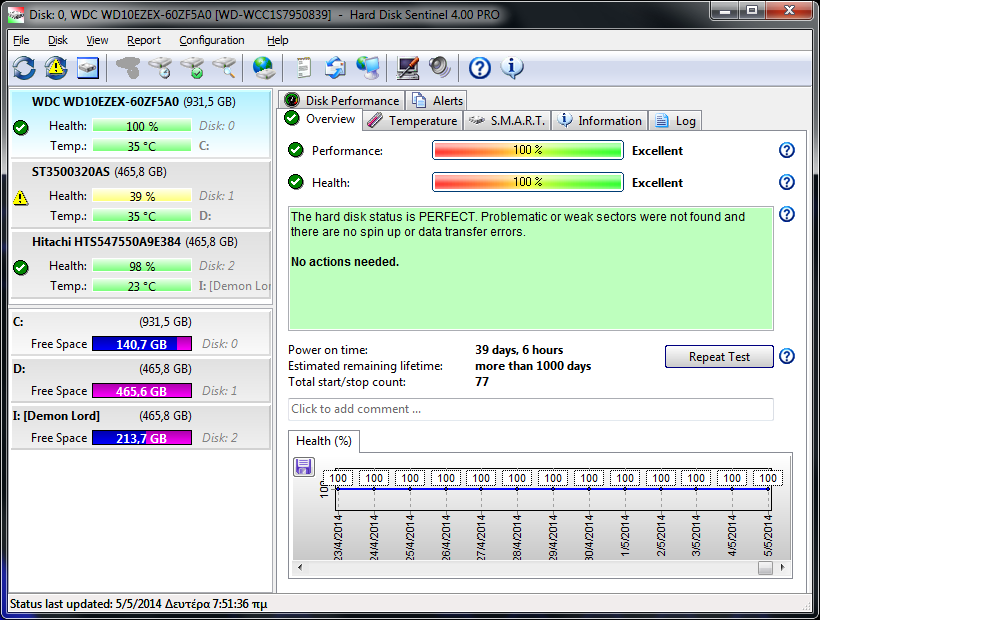Open the Report menu
This screenshot has width=1008, height=630.
coord(144,40)
